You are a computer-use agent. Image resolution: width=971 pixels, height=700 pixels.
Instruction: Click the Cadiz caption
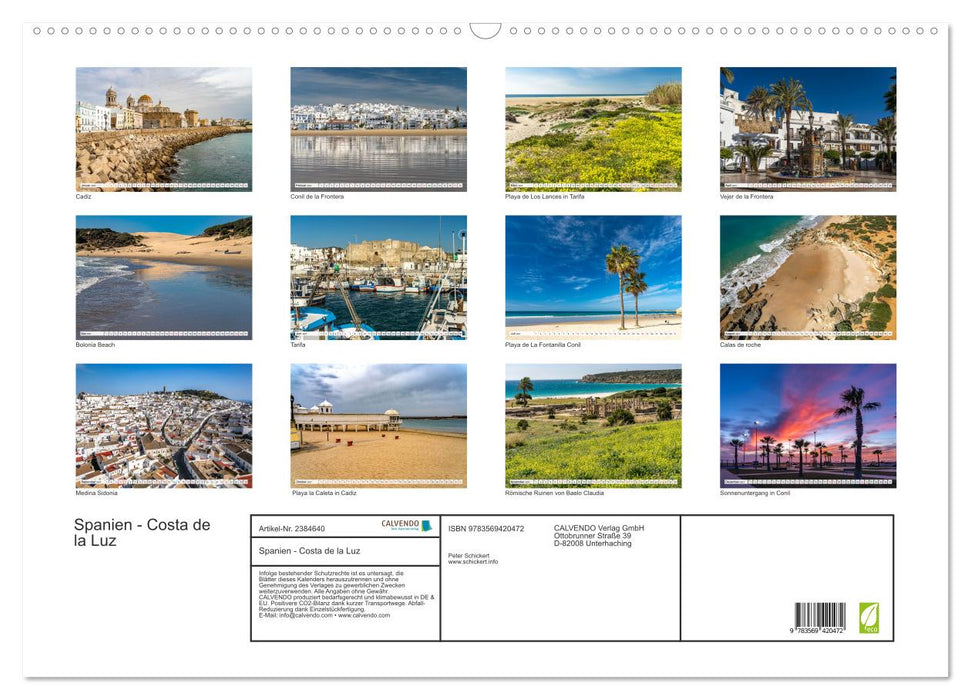tap(84, 196)
